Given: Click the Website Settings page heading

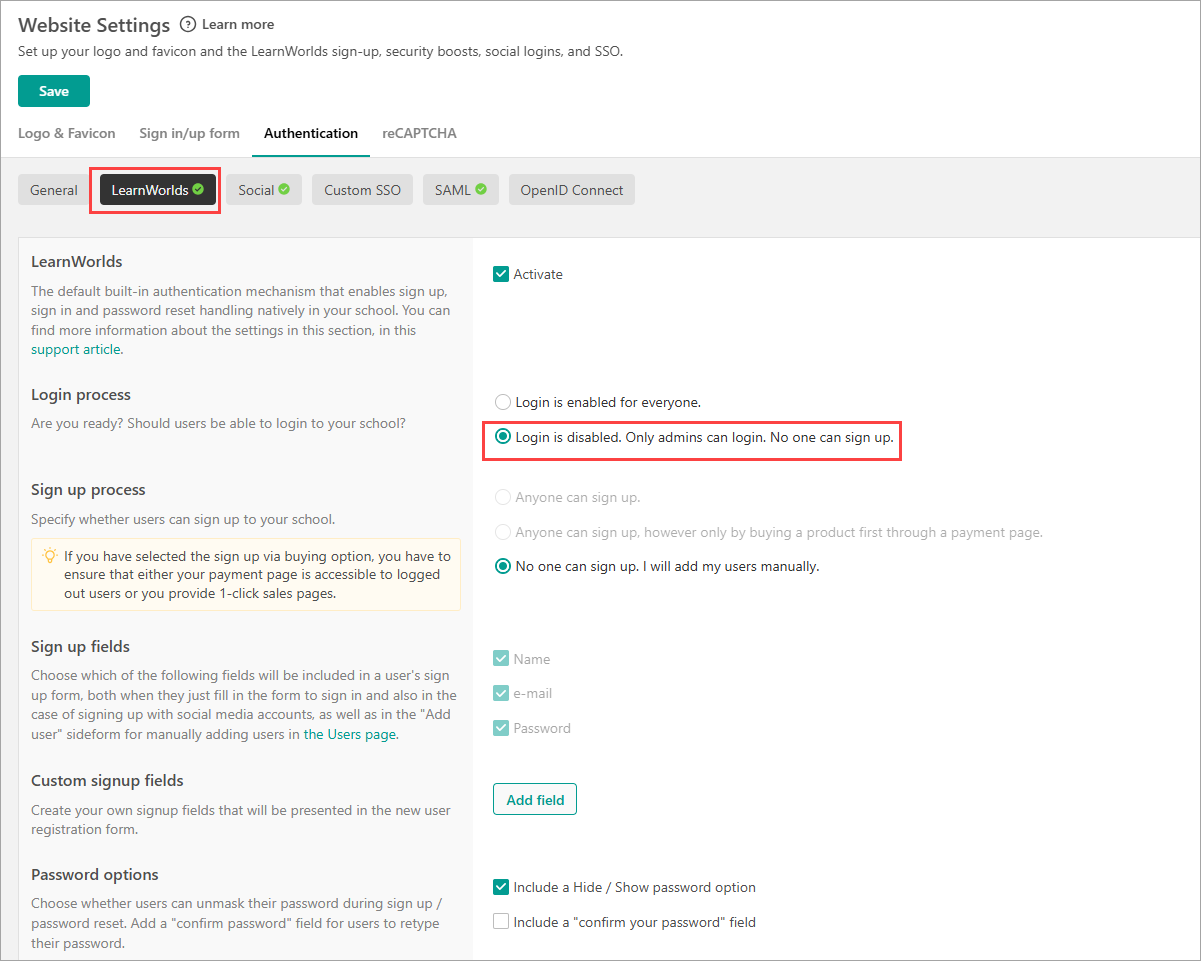Looking at the screenshot, I should pyautogui.click(x=94, y=25).
